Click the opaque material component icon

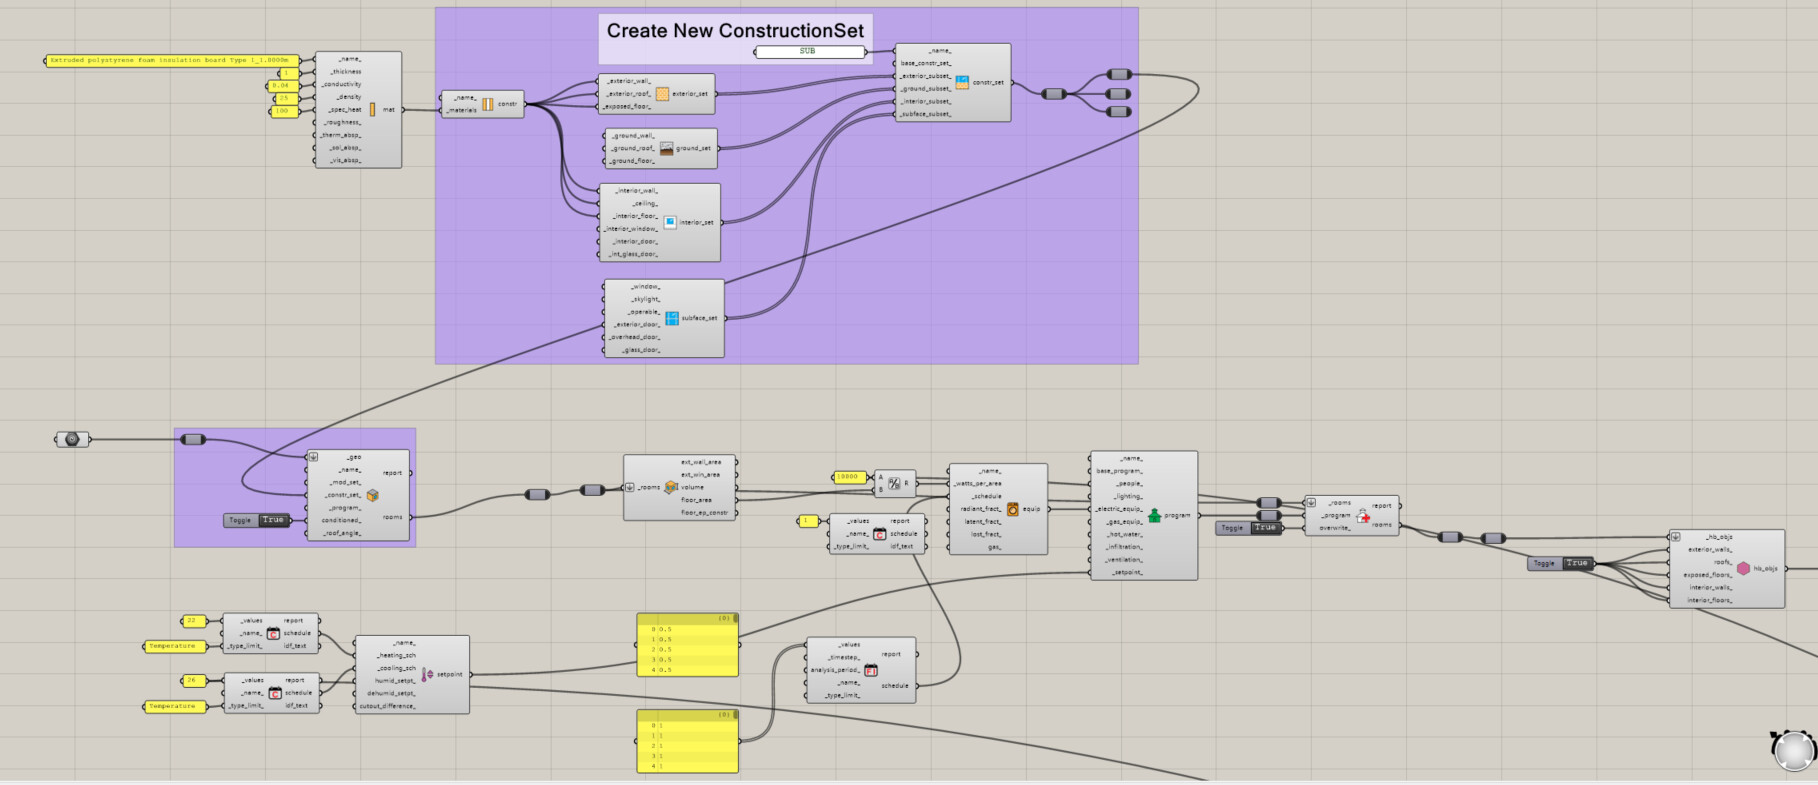pos(373,110)
